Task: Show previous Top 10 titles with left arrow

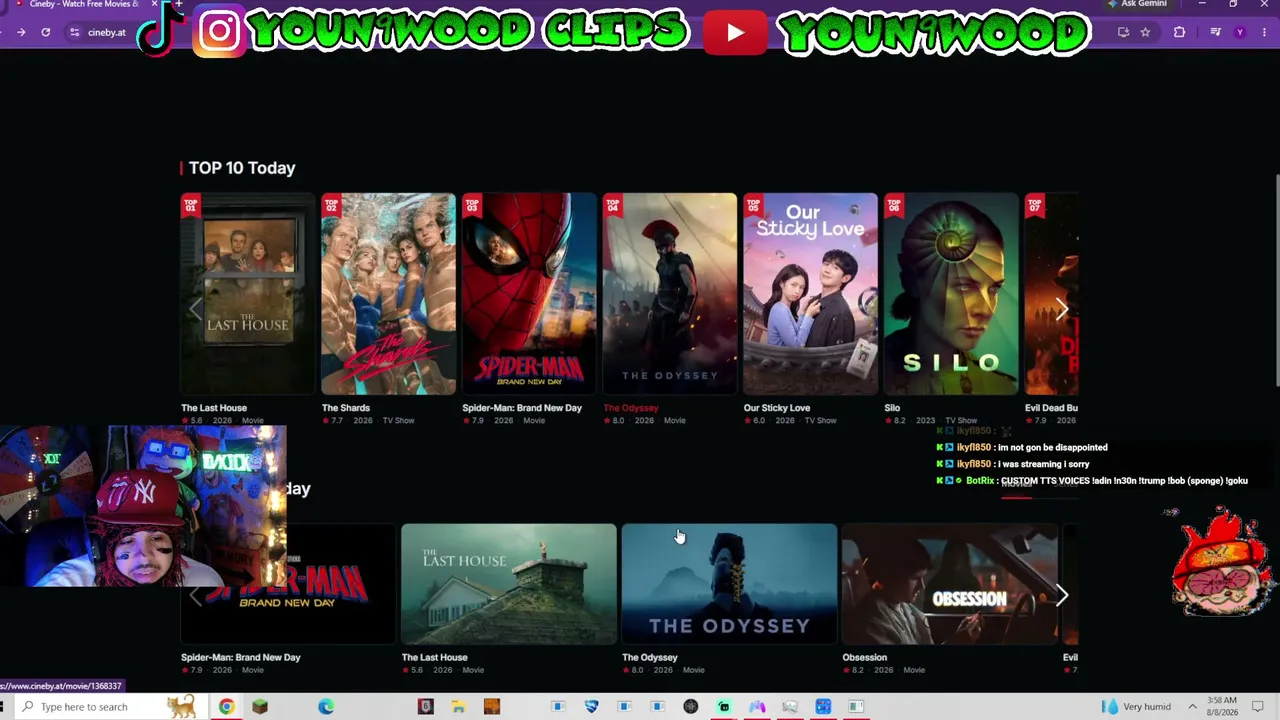Action: point(196,310)
